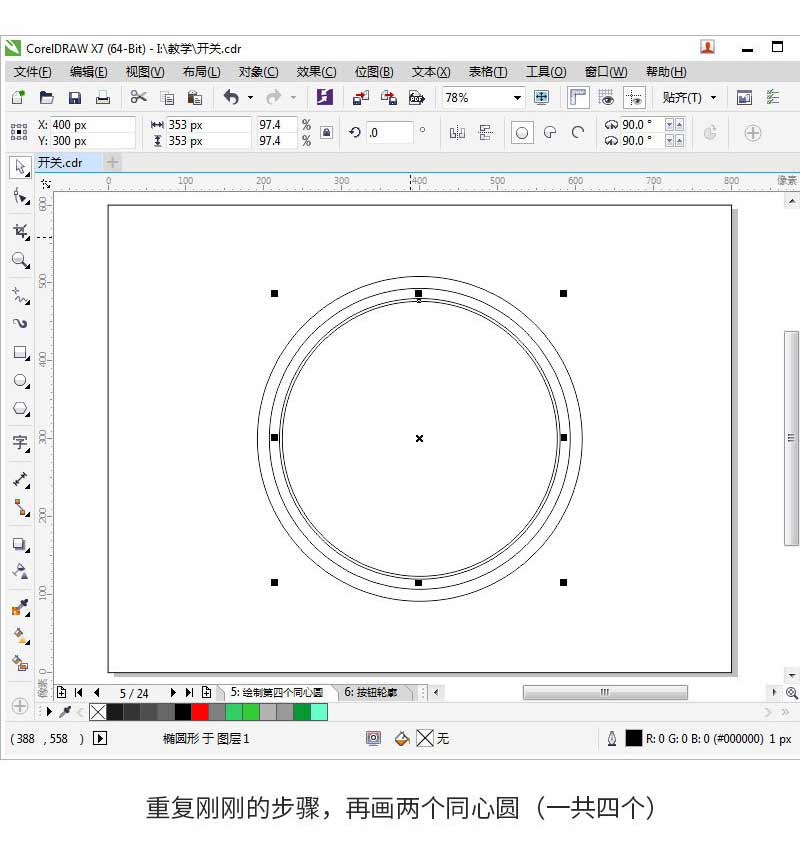
Task: Select the Artistic Media tool
Action: (x=21, y=323)
